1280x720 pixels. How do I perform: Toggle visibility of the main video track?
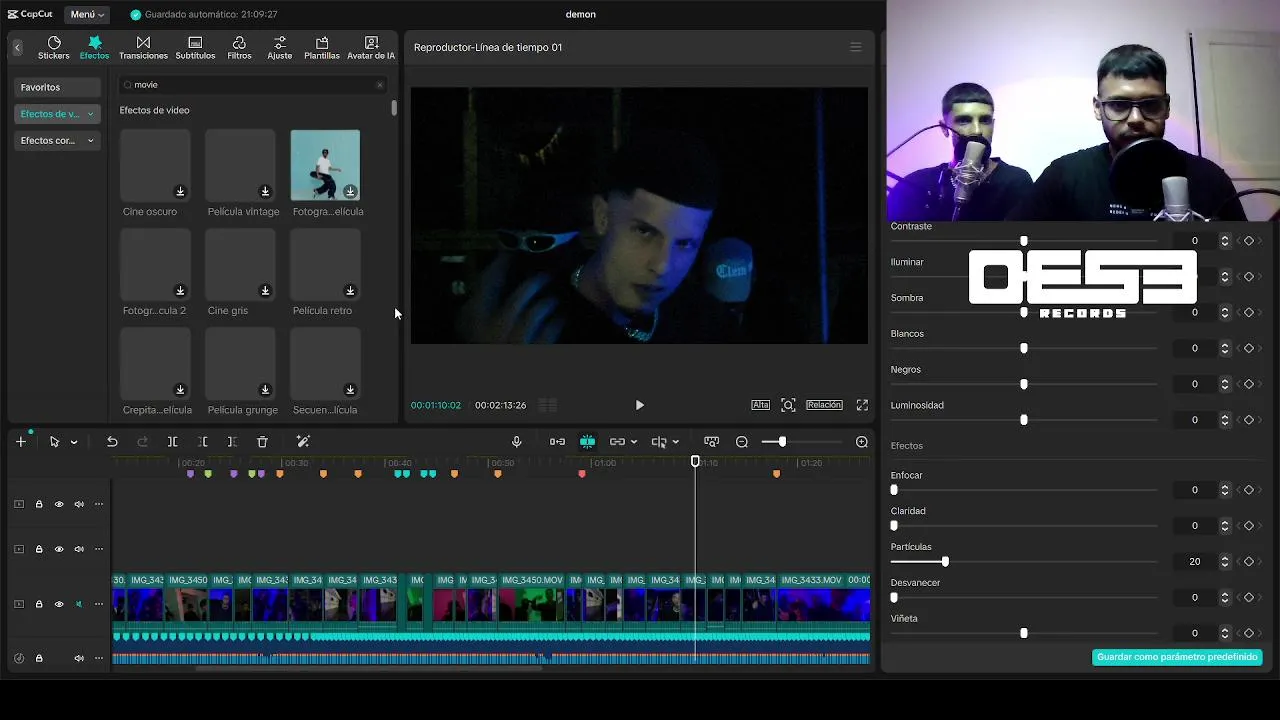(59, 604)
